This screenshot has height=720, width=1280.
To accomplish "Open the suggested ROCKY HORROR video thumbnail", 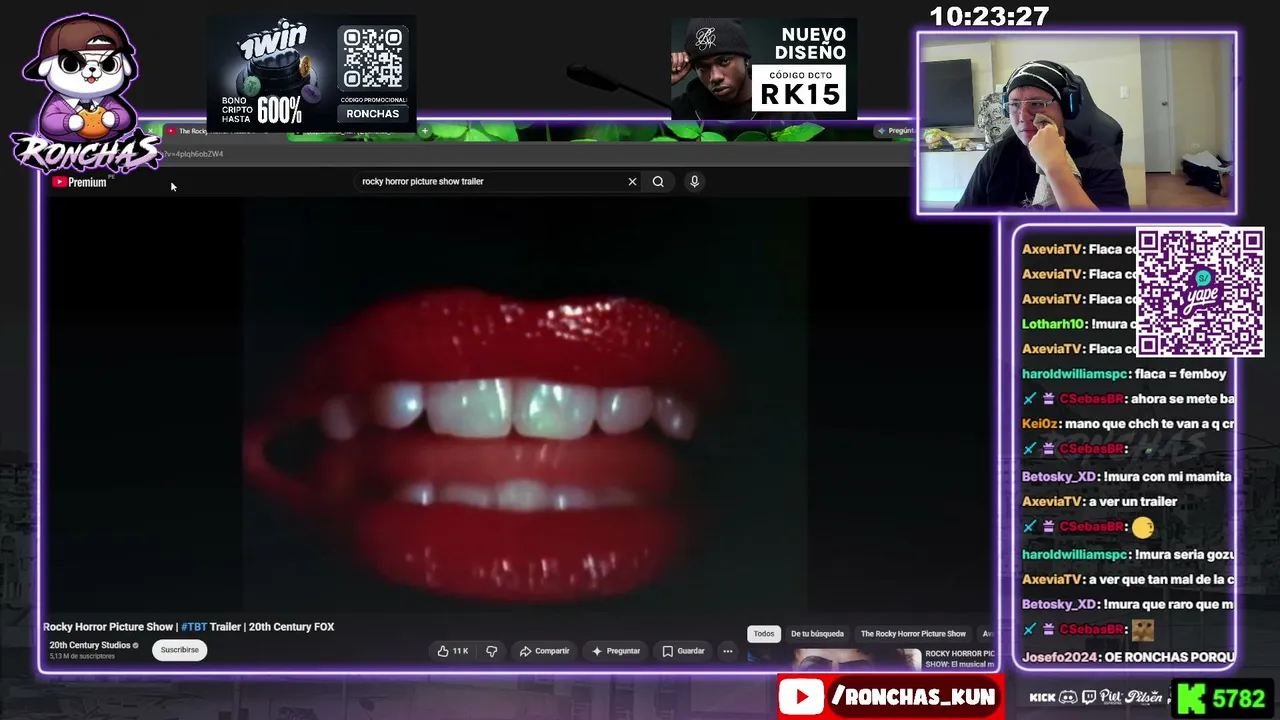I will coord(858,659).
